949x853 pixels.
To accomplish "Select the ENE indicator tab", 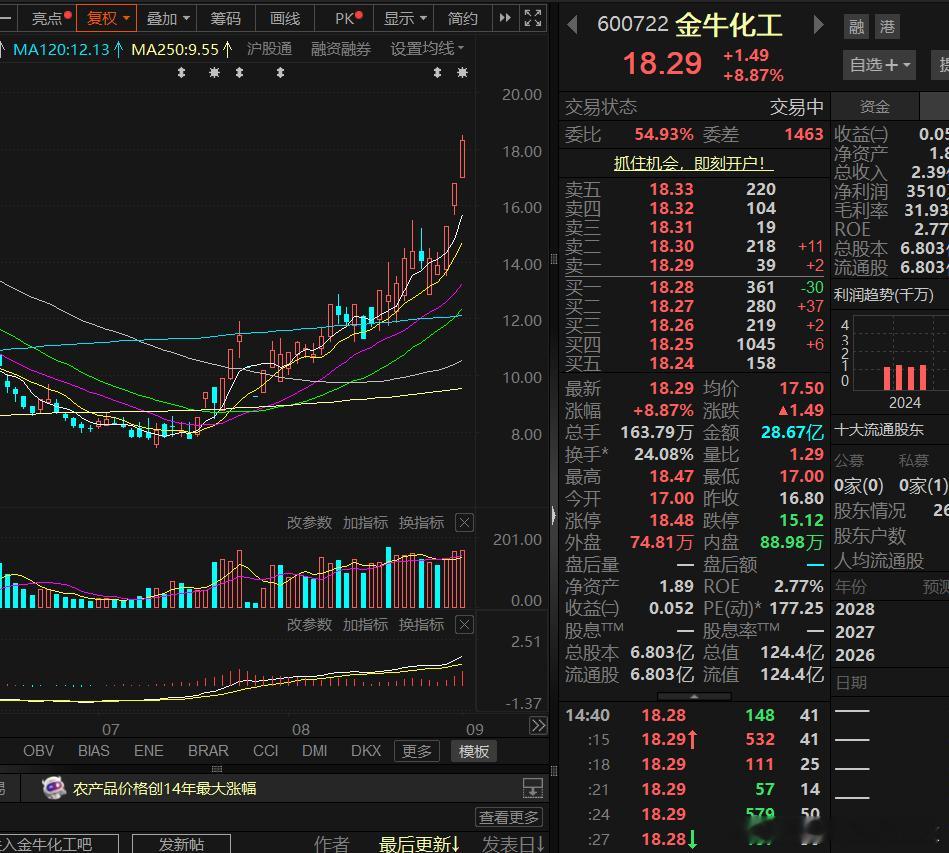I will coord(149,751).
